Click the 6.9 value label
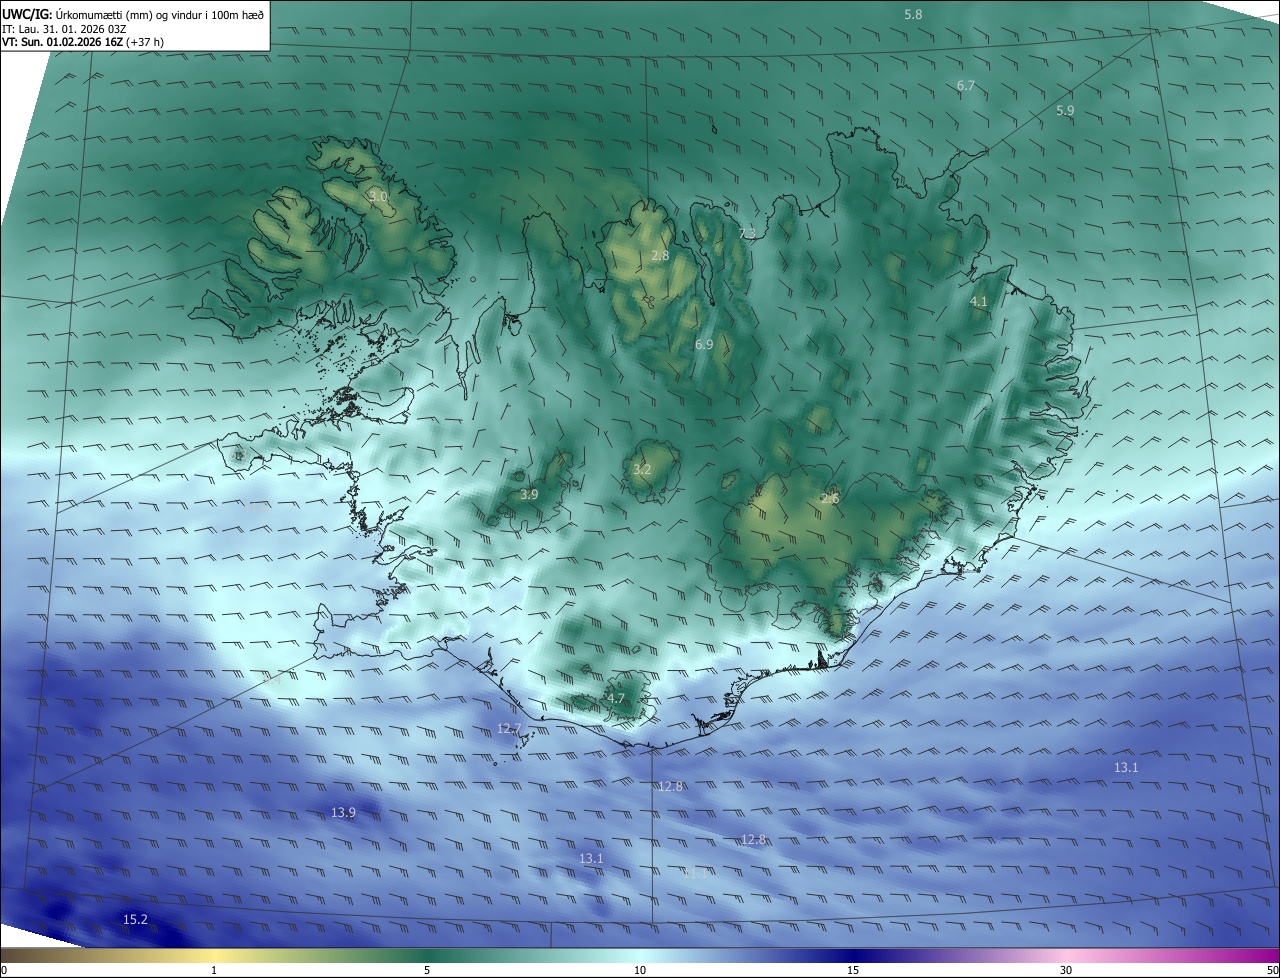This screenshot has height=978, width=1280. coord(704,344)
